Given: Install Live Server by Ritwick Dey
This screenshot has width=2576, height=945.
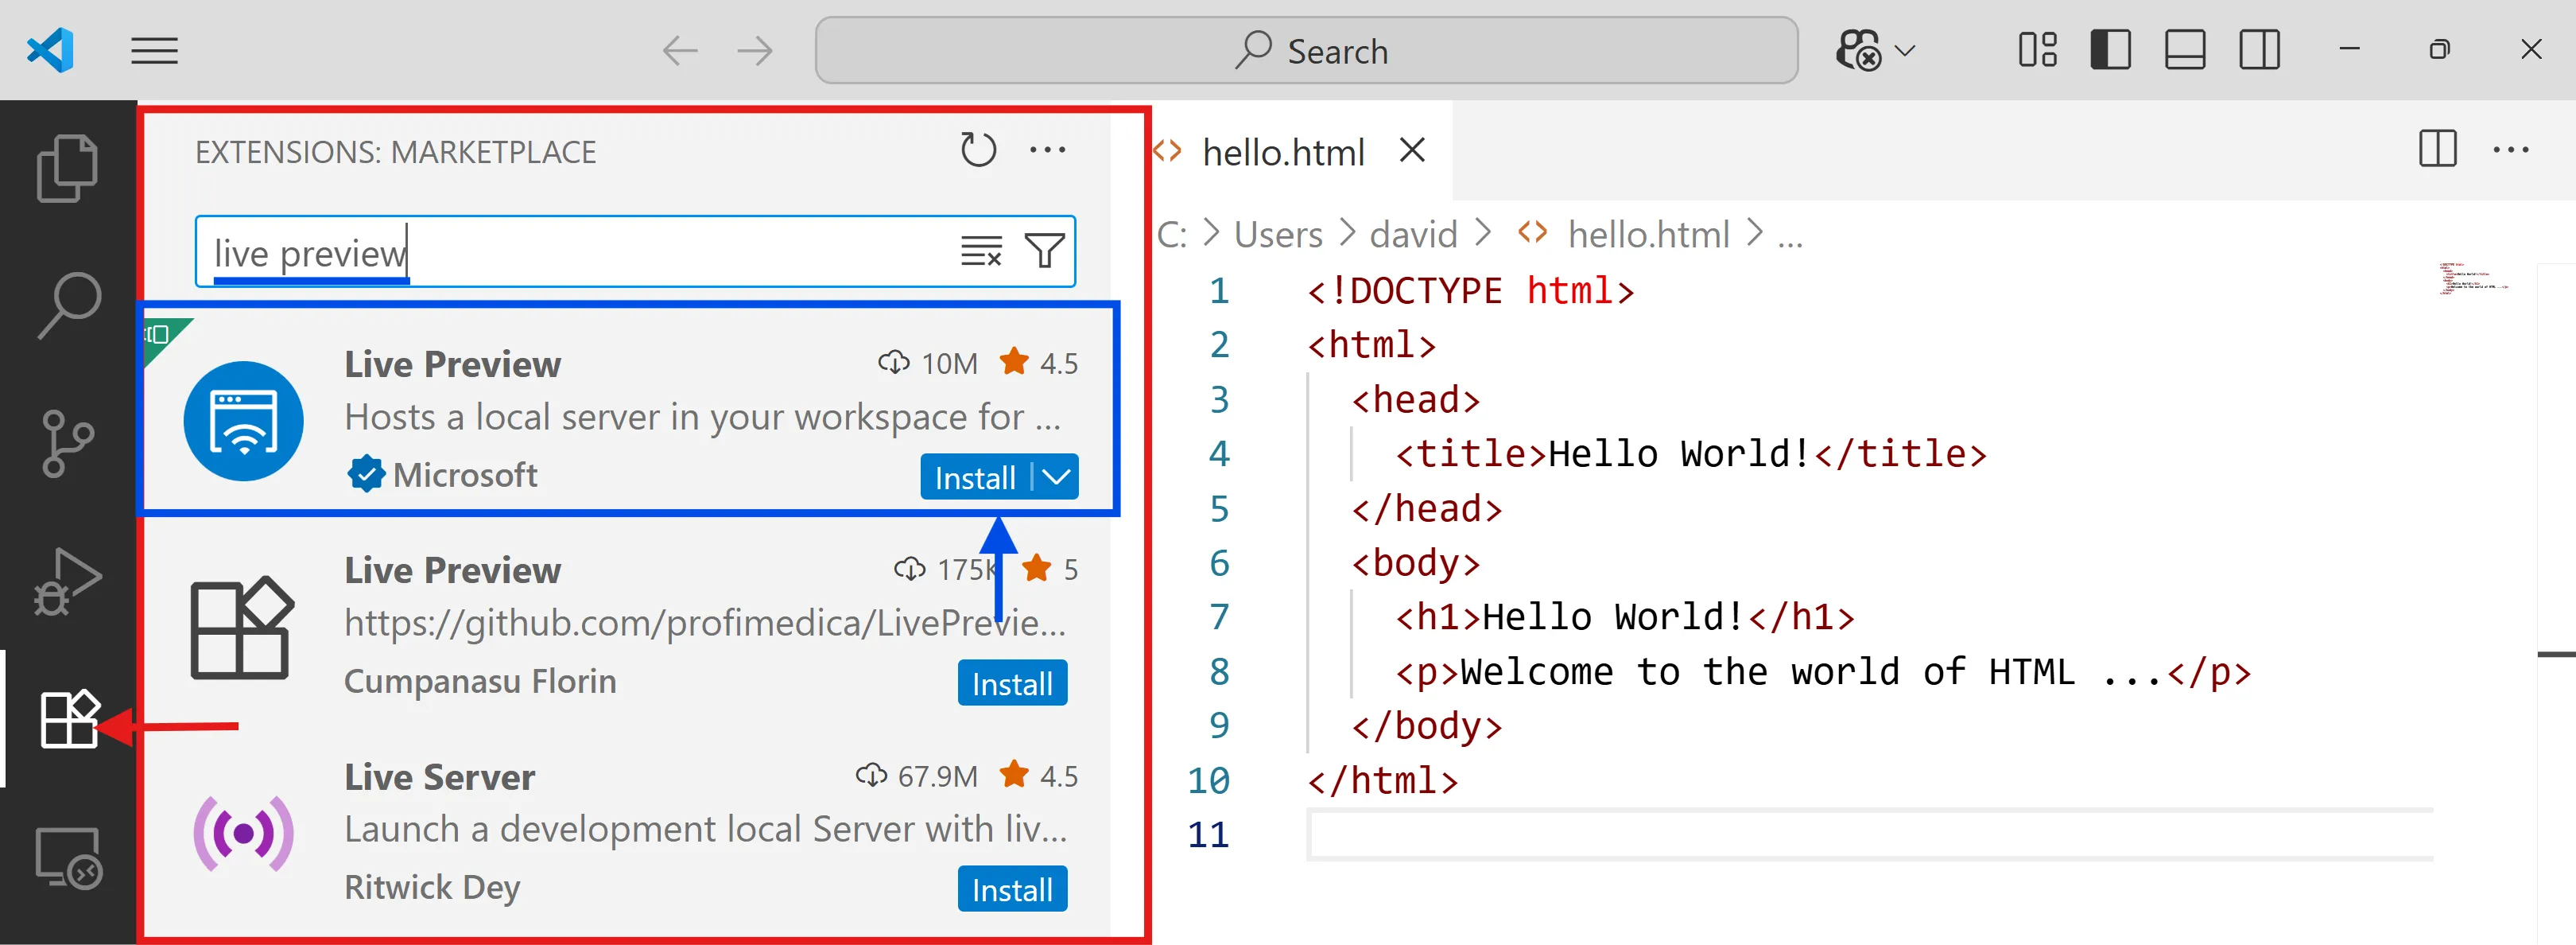Looking at the screenshot, I should pyautogui.click(x=1011, y=889).
